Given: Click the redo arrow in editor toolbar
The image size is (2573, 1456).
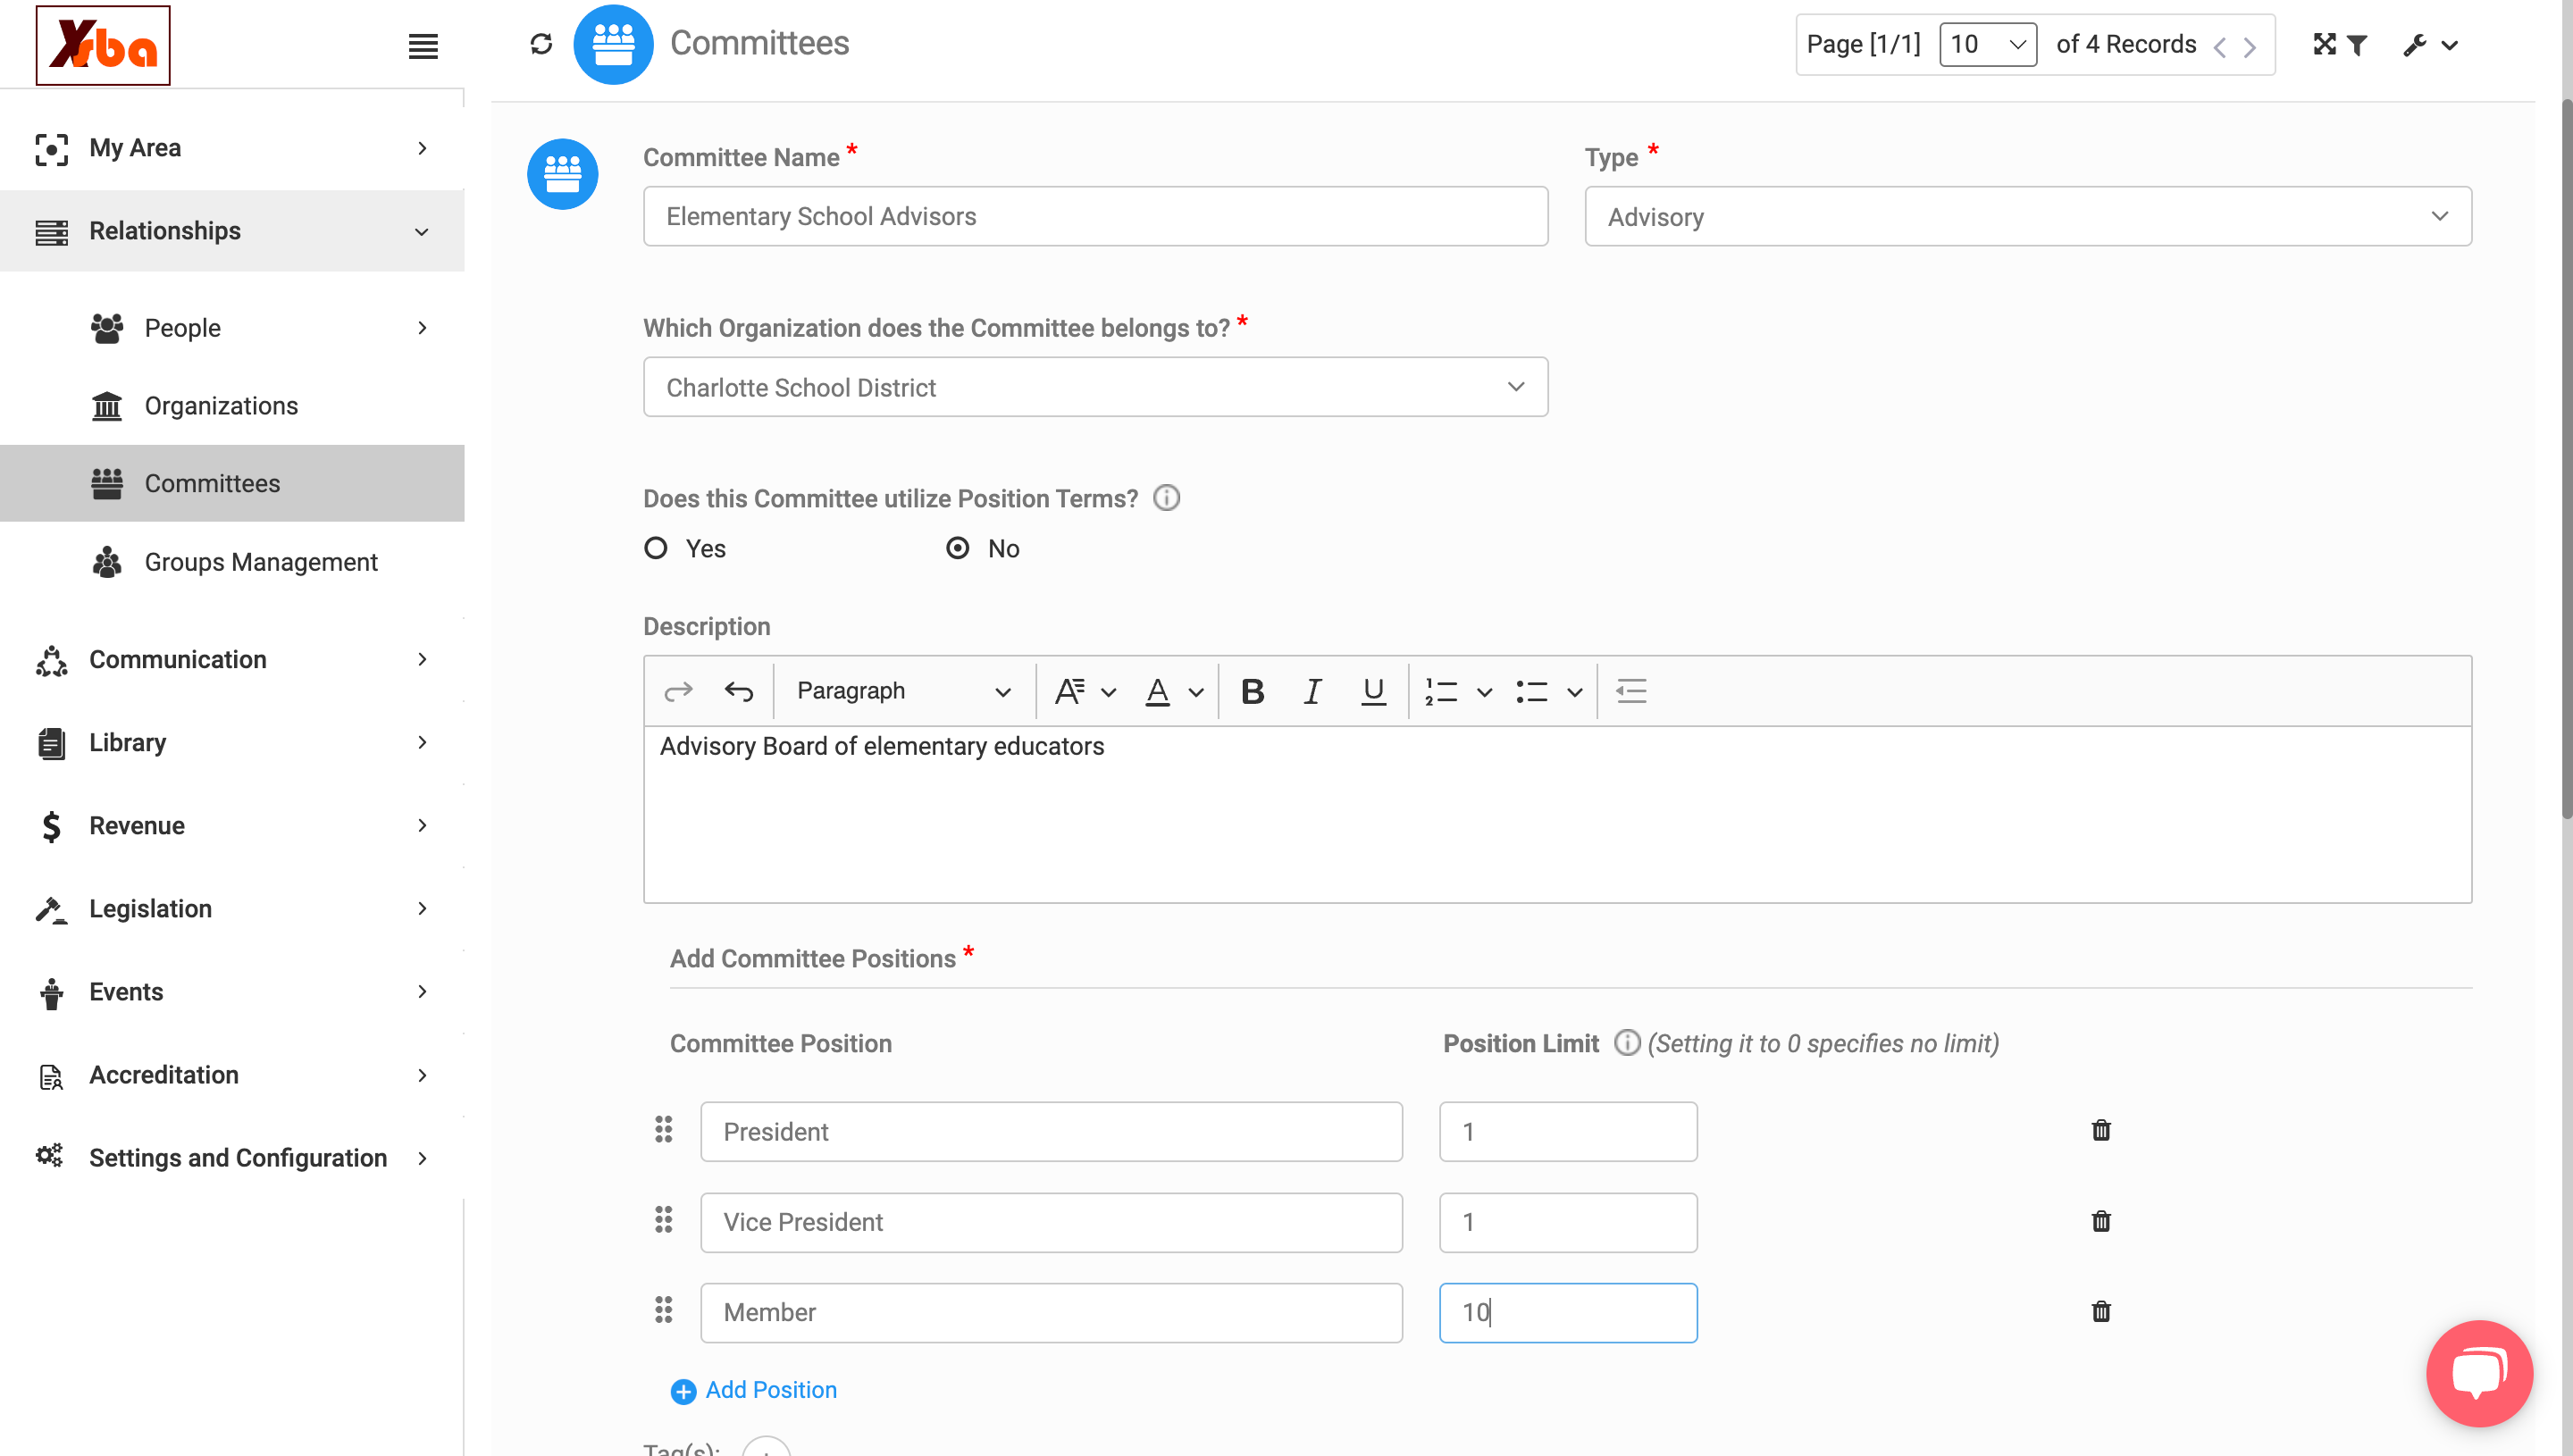Looking at the screenshot, I should click(678, 691).
